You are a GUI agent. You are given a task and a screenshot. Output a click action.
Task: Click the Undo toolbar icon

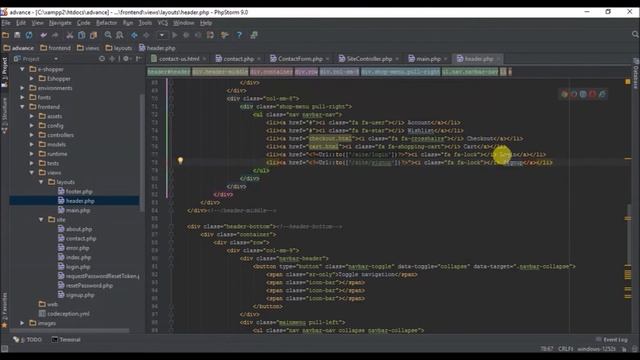click(x=44, y=35)
